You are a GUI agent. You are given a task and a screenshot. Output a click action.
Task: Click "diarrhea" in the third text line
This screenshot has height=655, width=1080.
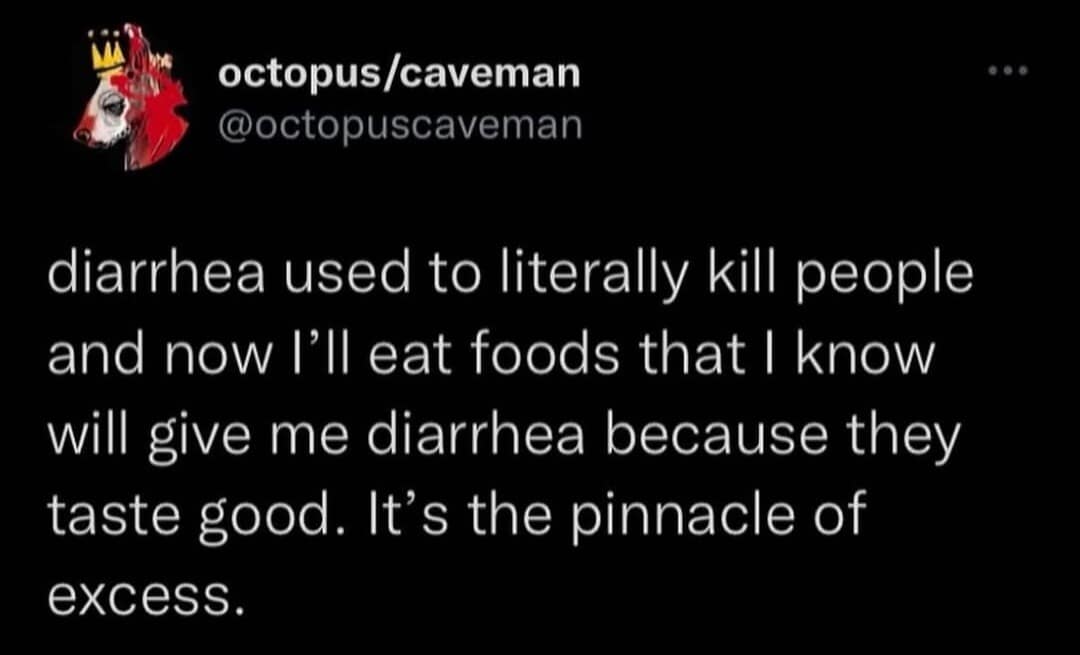click(x=412, y=437)
